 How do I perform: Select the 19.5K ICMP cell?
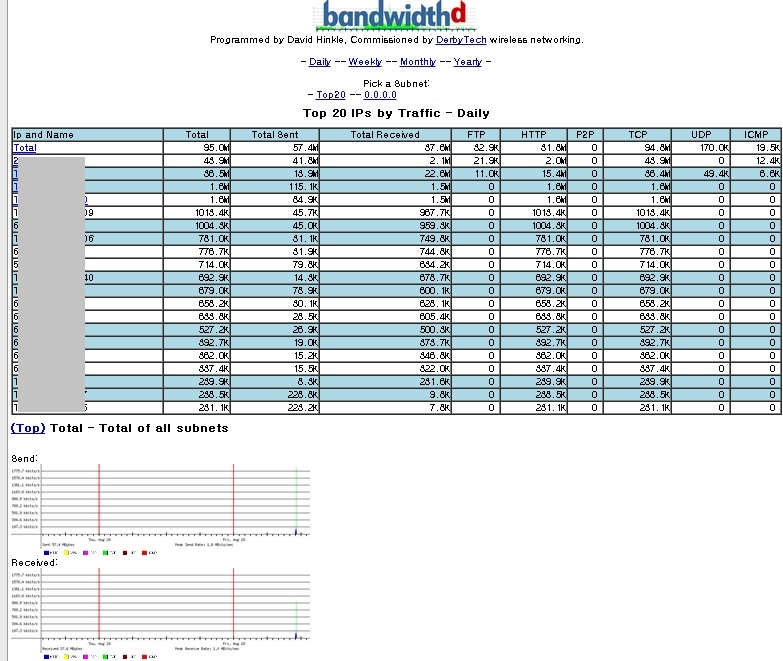[756, 148]
